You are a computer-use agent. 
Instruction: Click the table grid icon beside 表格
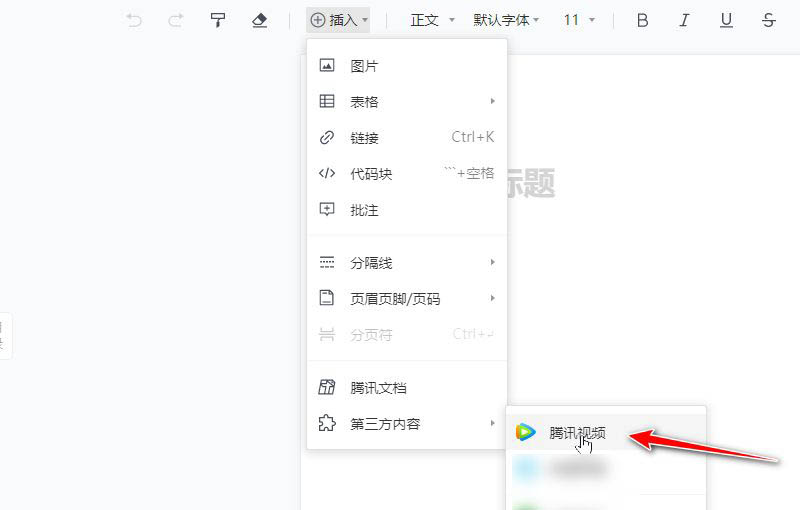[x=327, y=101]
